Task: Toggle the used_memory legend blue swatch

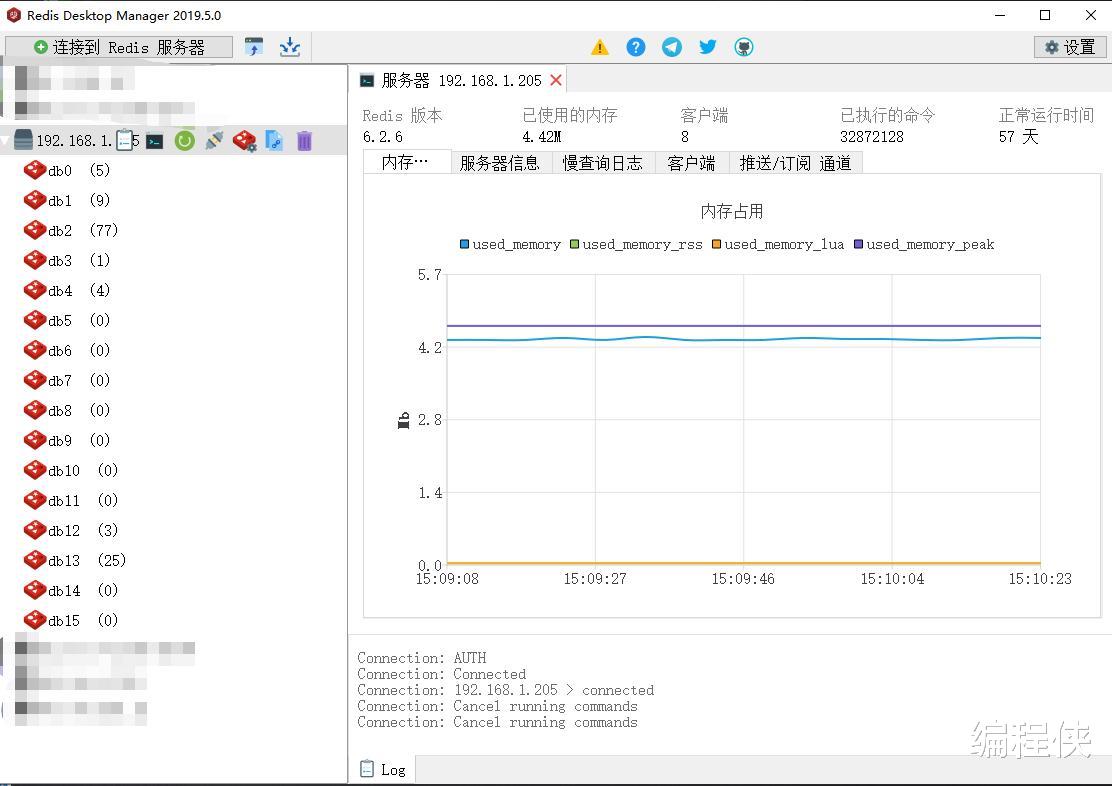Action: 465,244
